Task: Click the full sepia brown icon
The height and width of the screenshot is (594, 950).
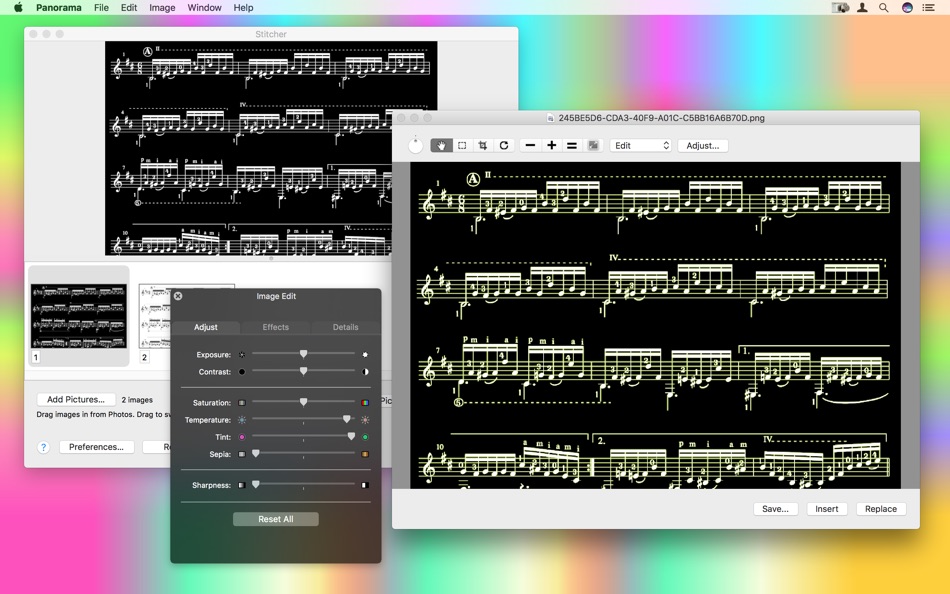Action: 365,454
